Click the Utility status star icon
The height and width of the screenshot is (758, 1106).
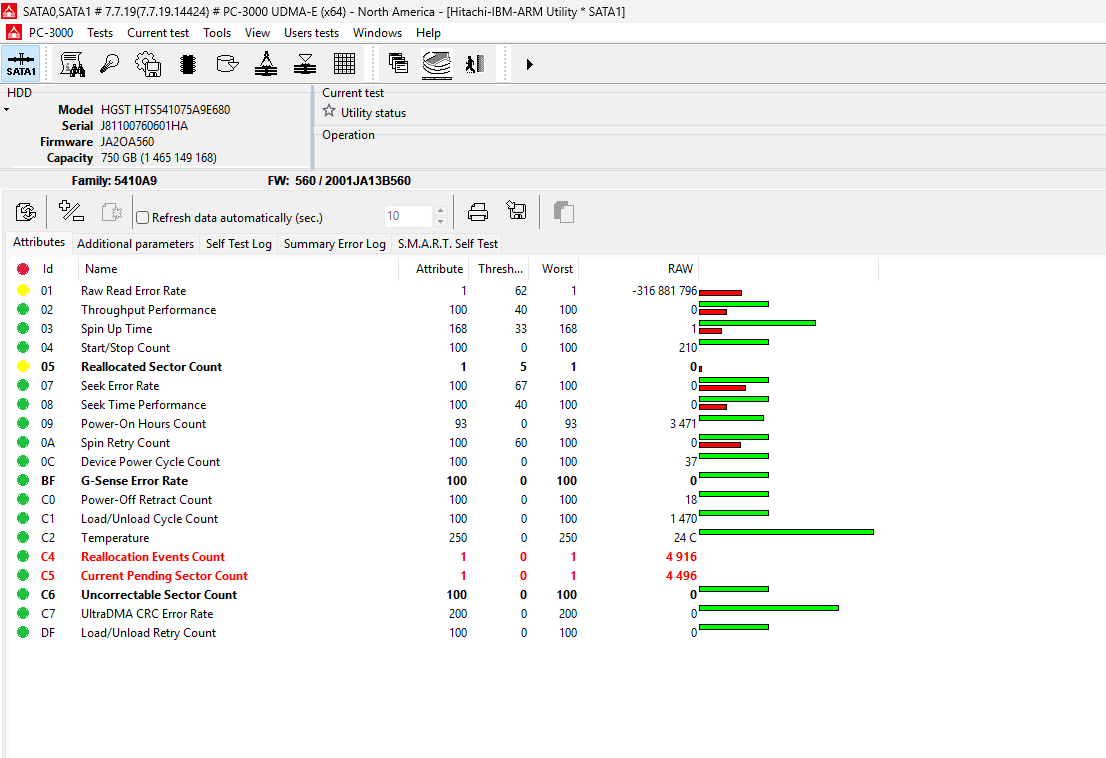point(329,111)
